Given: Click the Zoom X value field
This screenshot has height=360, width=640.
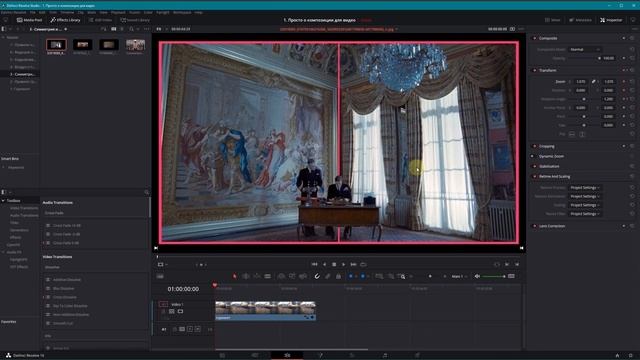Looking at the screenshot, I should tap(580, 82).
